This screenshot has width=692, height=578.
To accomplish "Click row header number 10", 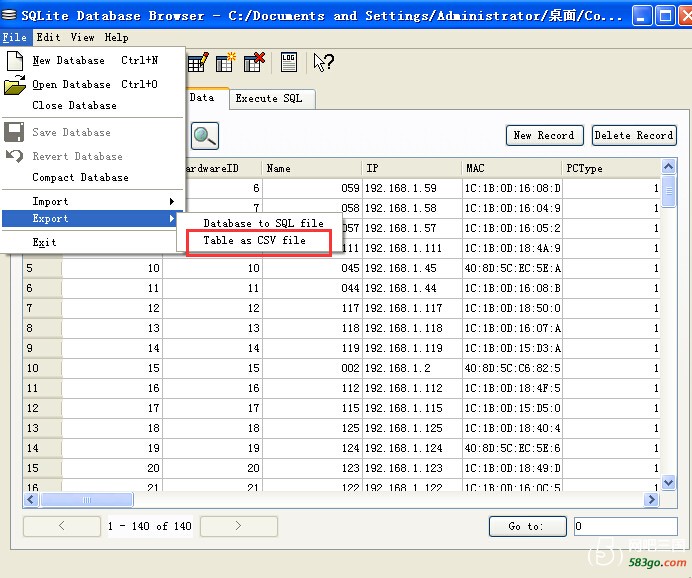I will (x=42, y=368).
